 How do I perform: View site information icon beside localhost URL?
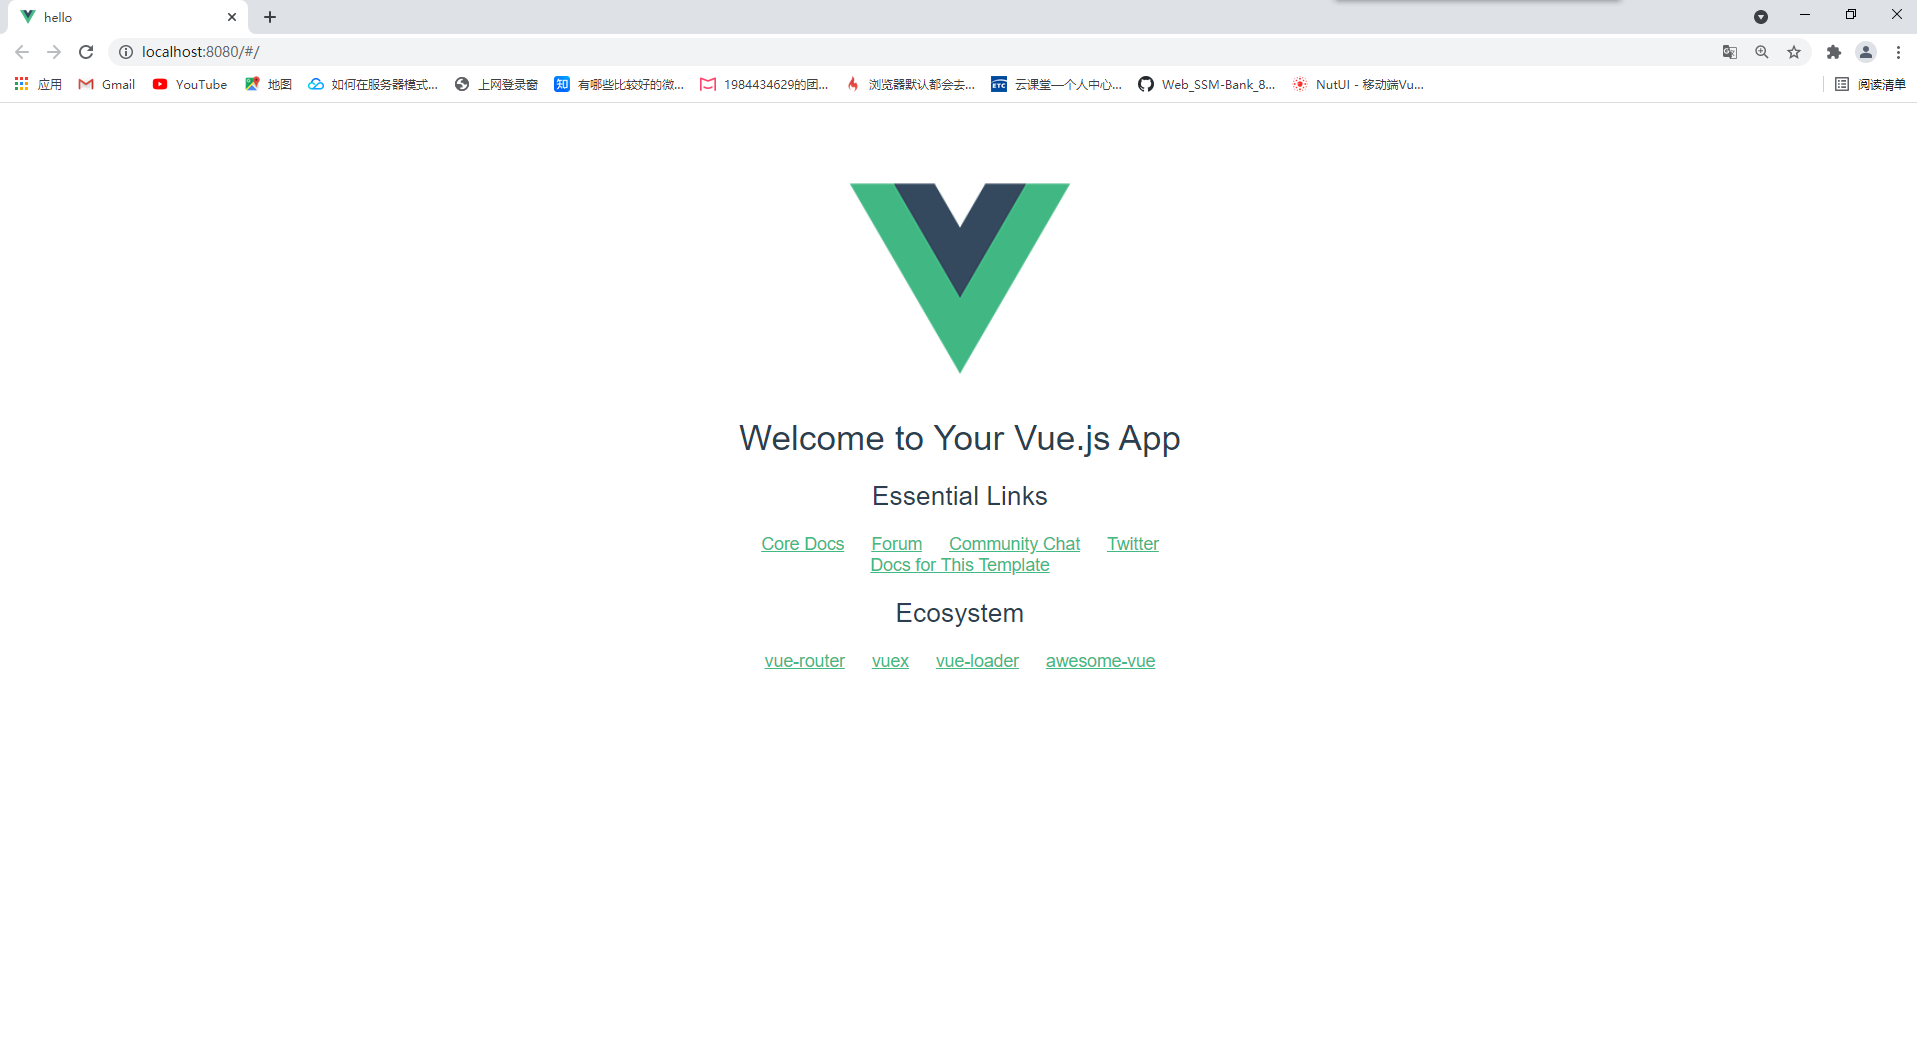(126, 52)
